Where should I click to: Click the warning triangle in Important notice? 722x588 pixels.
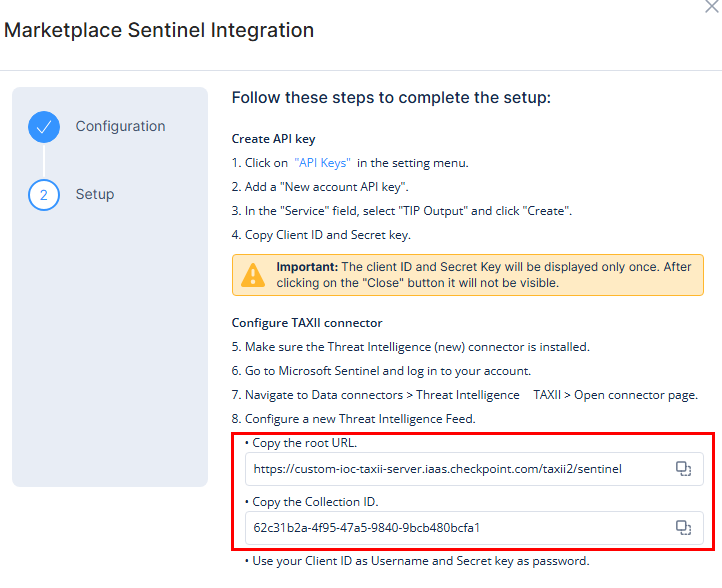pos(256,274)
